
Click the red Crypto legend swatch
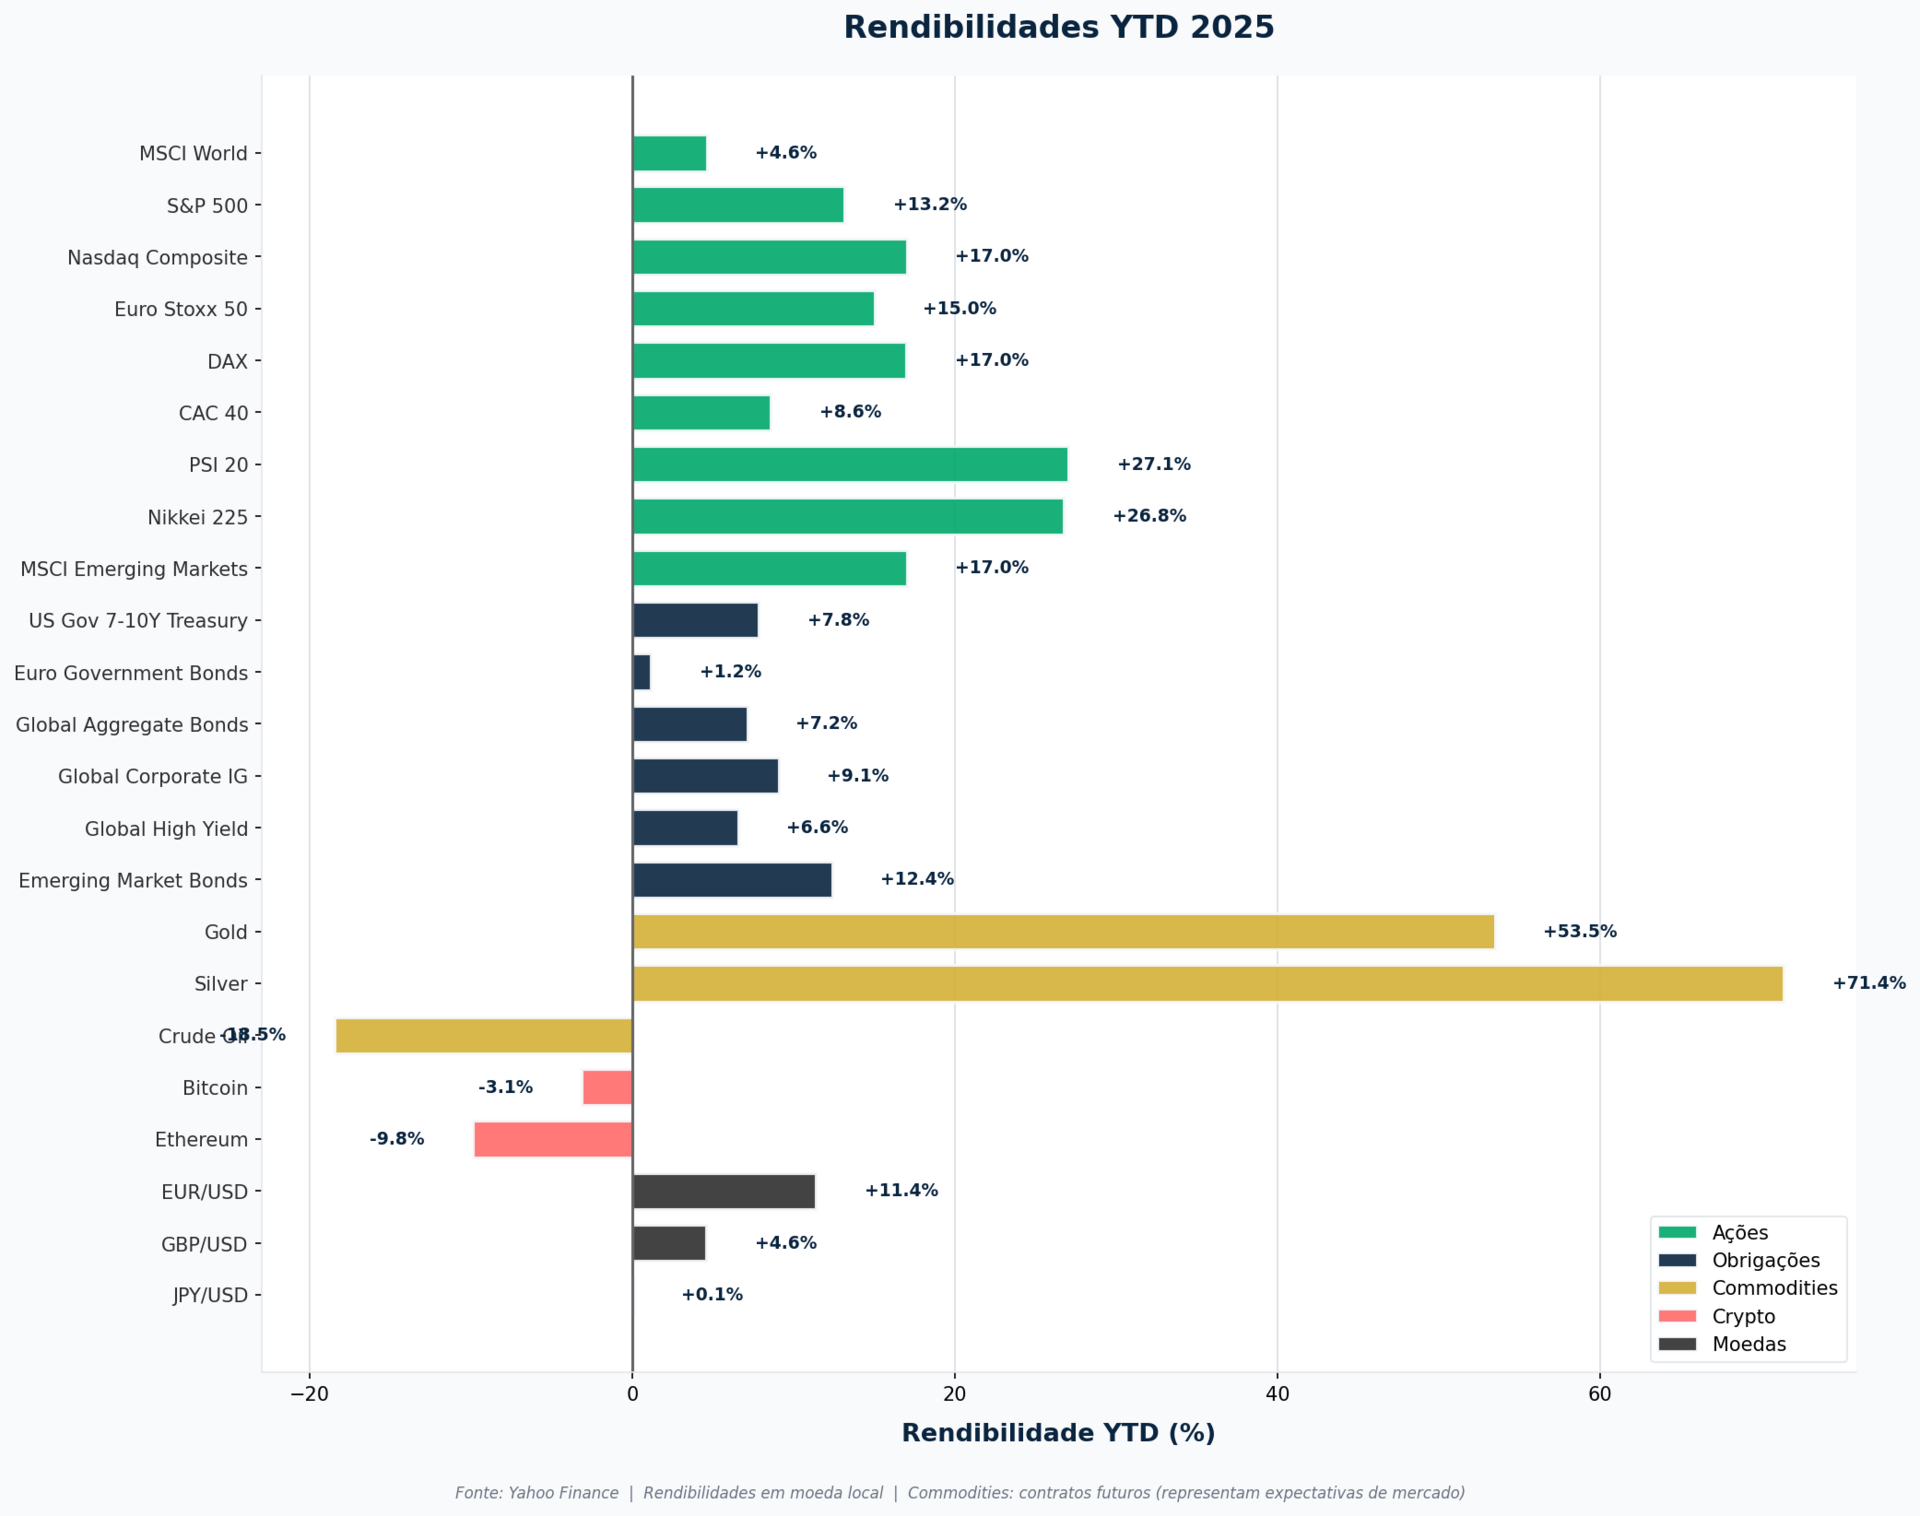(1677, 1316)
